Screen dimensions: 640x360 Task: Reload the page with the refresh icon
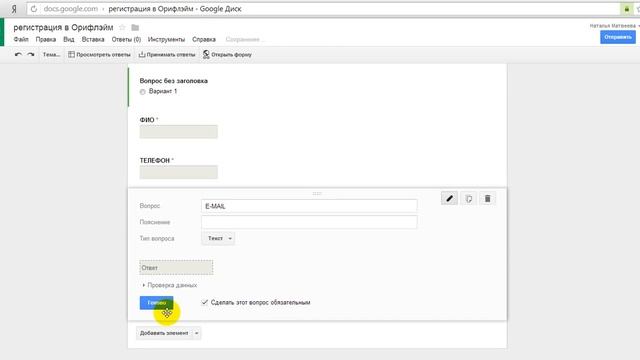[34, 9]
